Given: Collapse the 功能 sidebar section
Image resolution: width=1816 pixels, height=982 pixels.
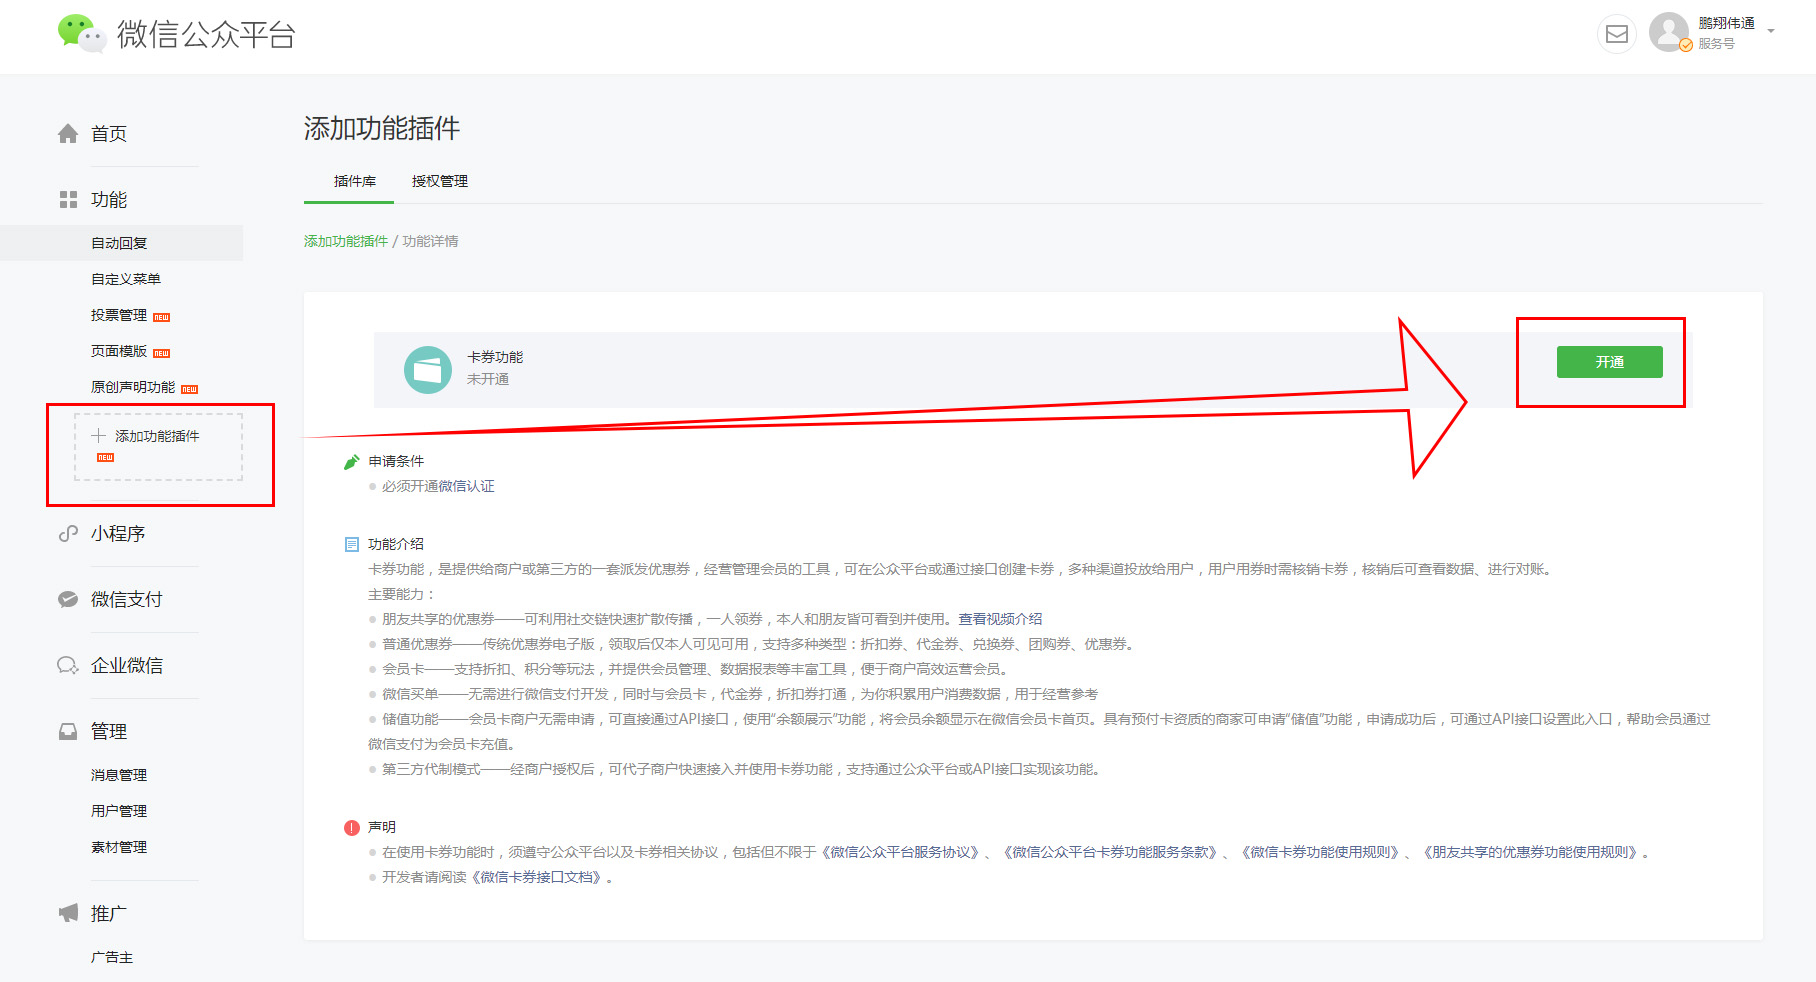Looking at the screenshot, I should click(108, 200).
